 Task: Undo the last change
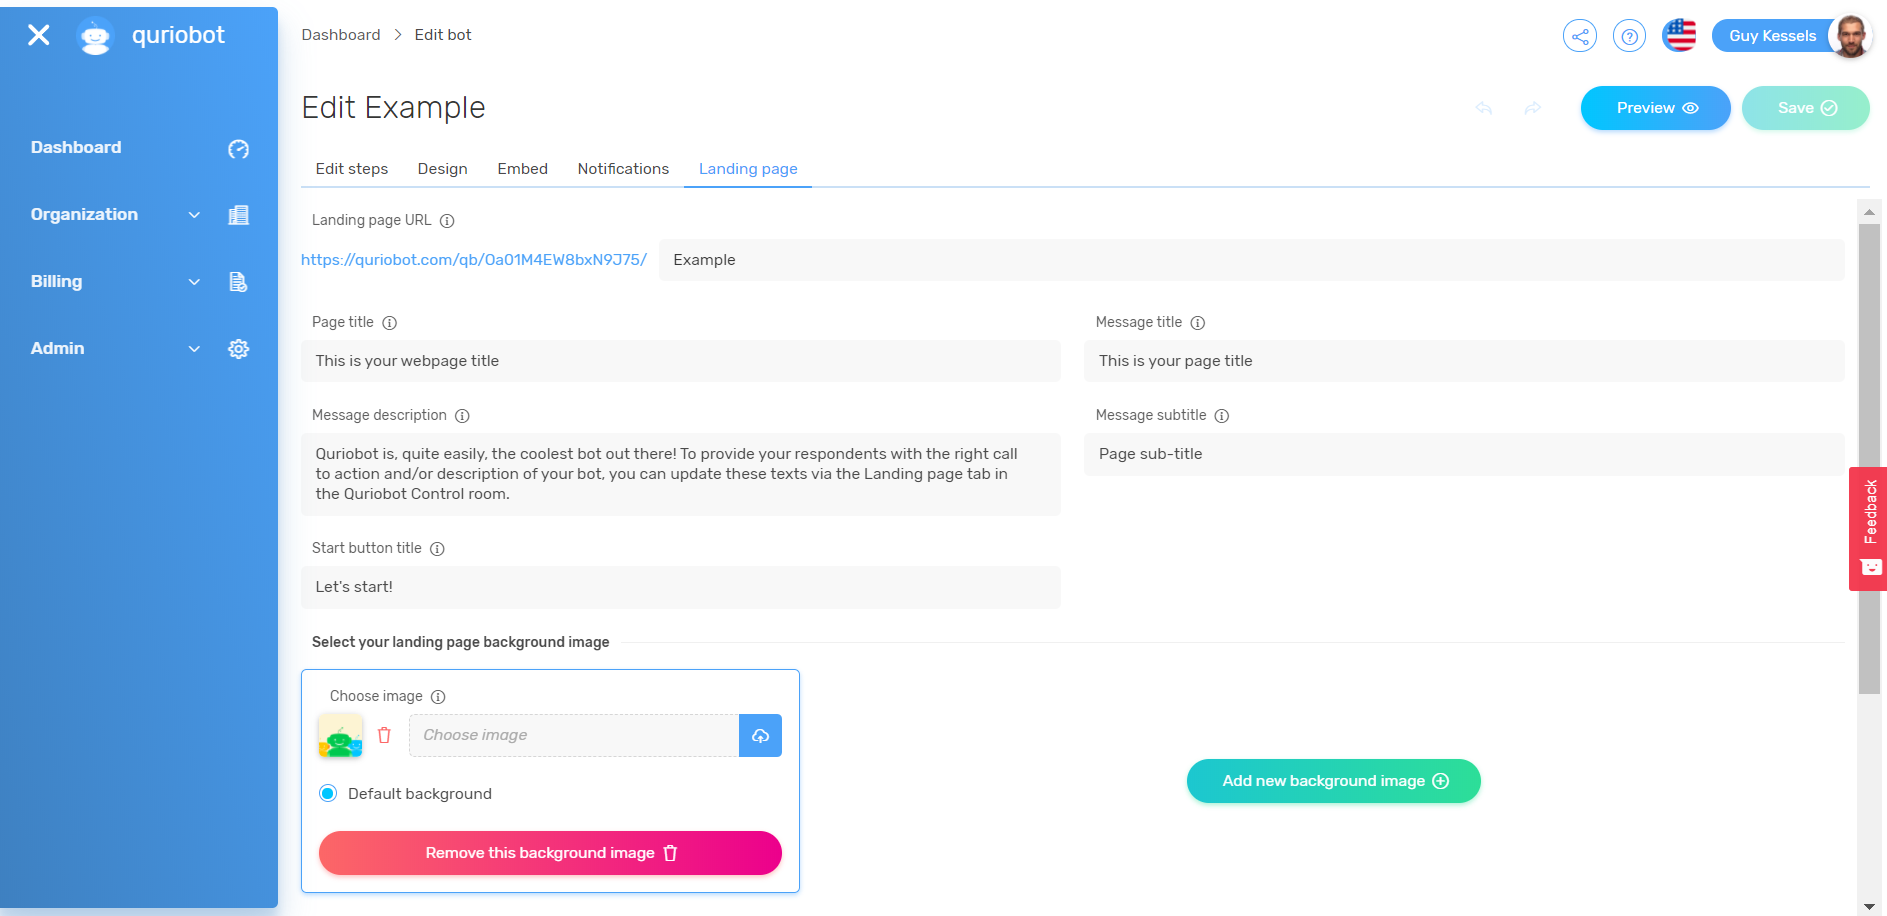(x=1484, y=108)
